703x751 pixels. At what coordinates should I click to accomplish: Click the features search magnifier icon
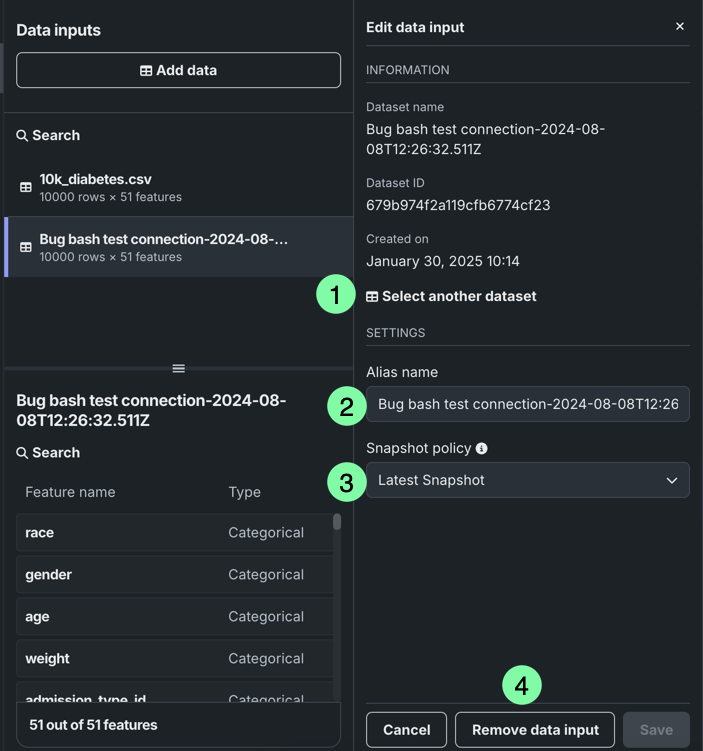[x=22, y=453]
